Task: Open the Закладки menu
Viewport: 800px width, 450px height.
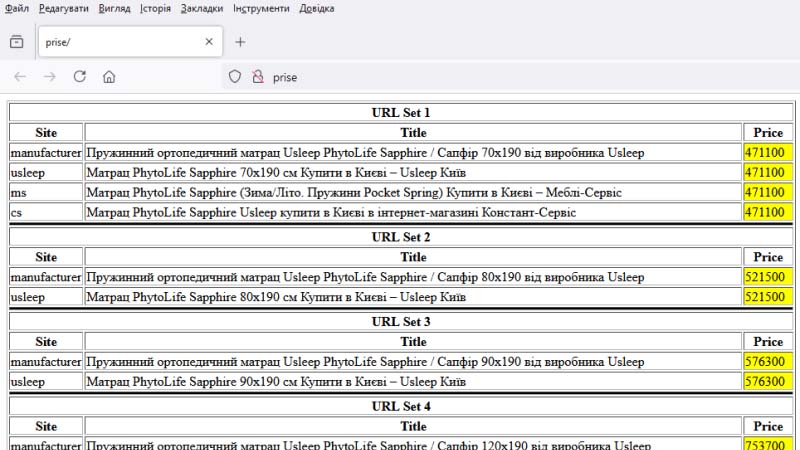Action: 202,9
